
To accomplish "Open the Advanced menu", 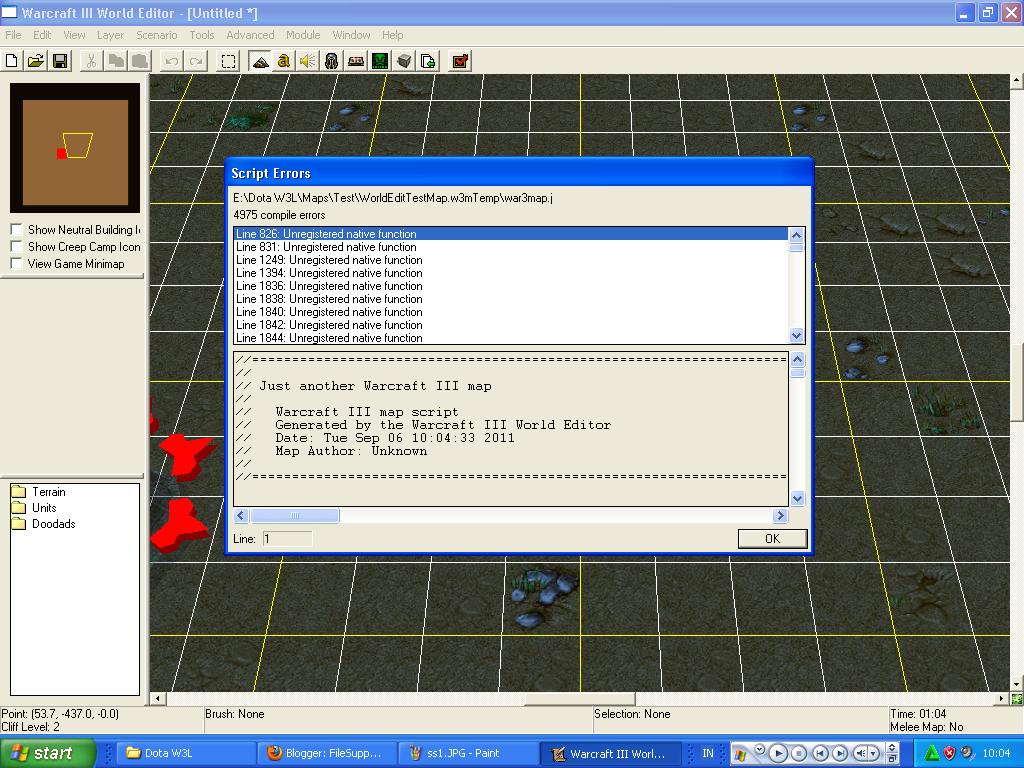I will (x=250, y=35).
